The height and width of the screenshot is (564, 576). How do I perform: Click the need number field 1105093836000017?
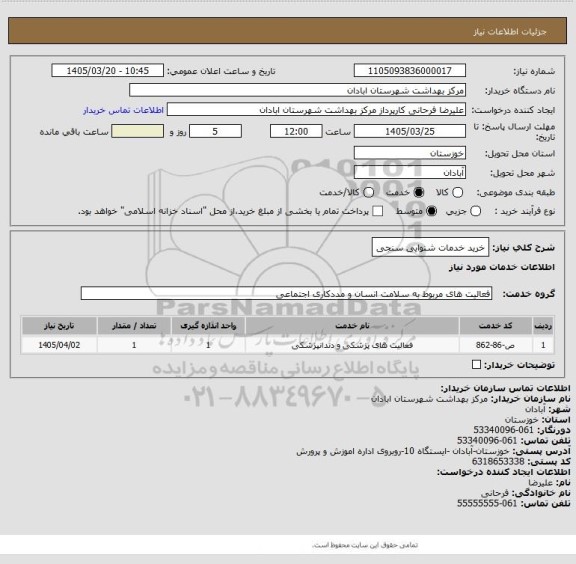[410, 71]
